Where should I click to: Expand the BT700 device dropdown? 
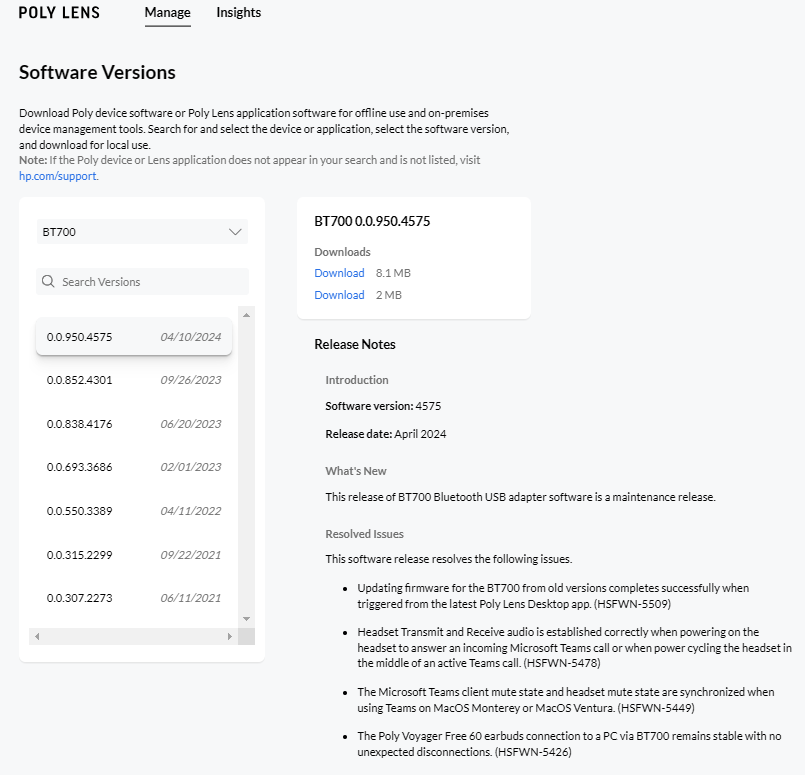[x=142, y=232]
